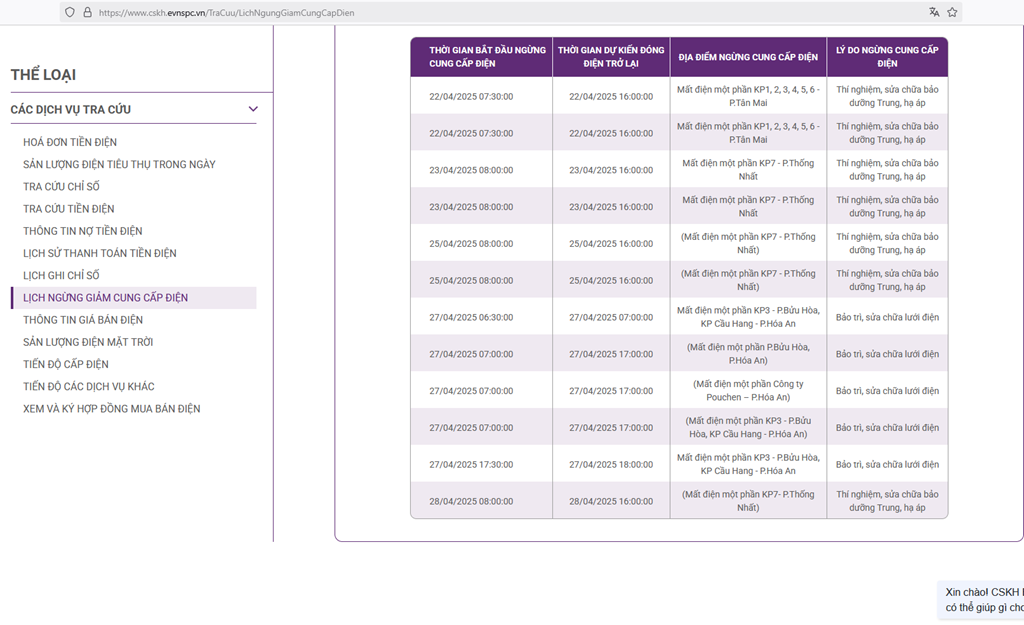Go to Tra cứu chỉ số

[61, 187]
